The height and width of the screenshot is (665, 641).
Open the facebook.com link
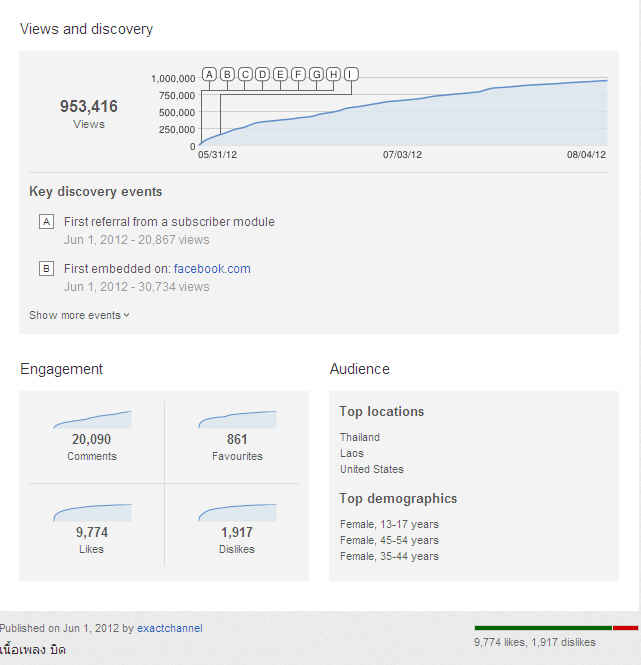click(212, 268)
